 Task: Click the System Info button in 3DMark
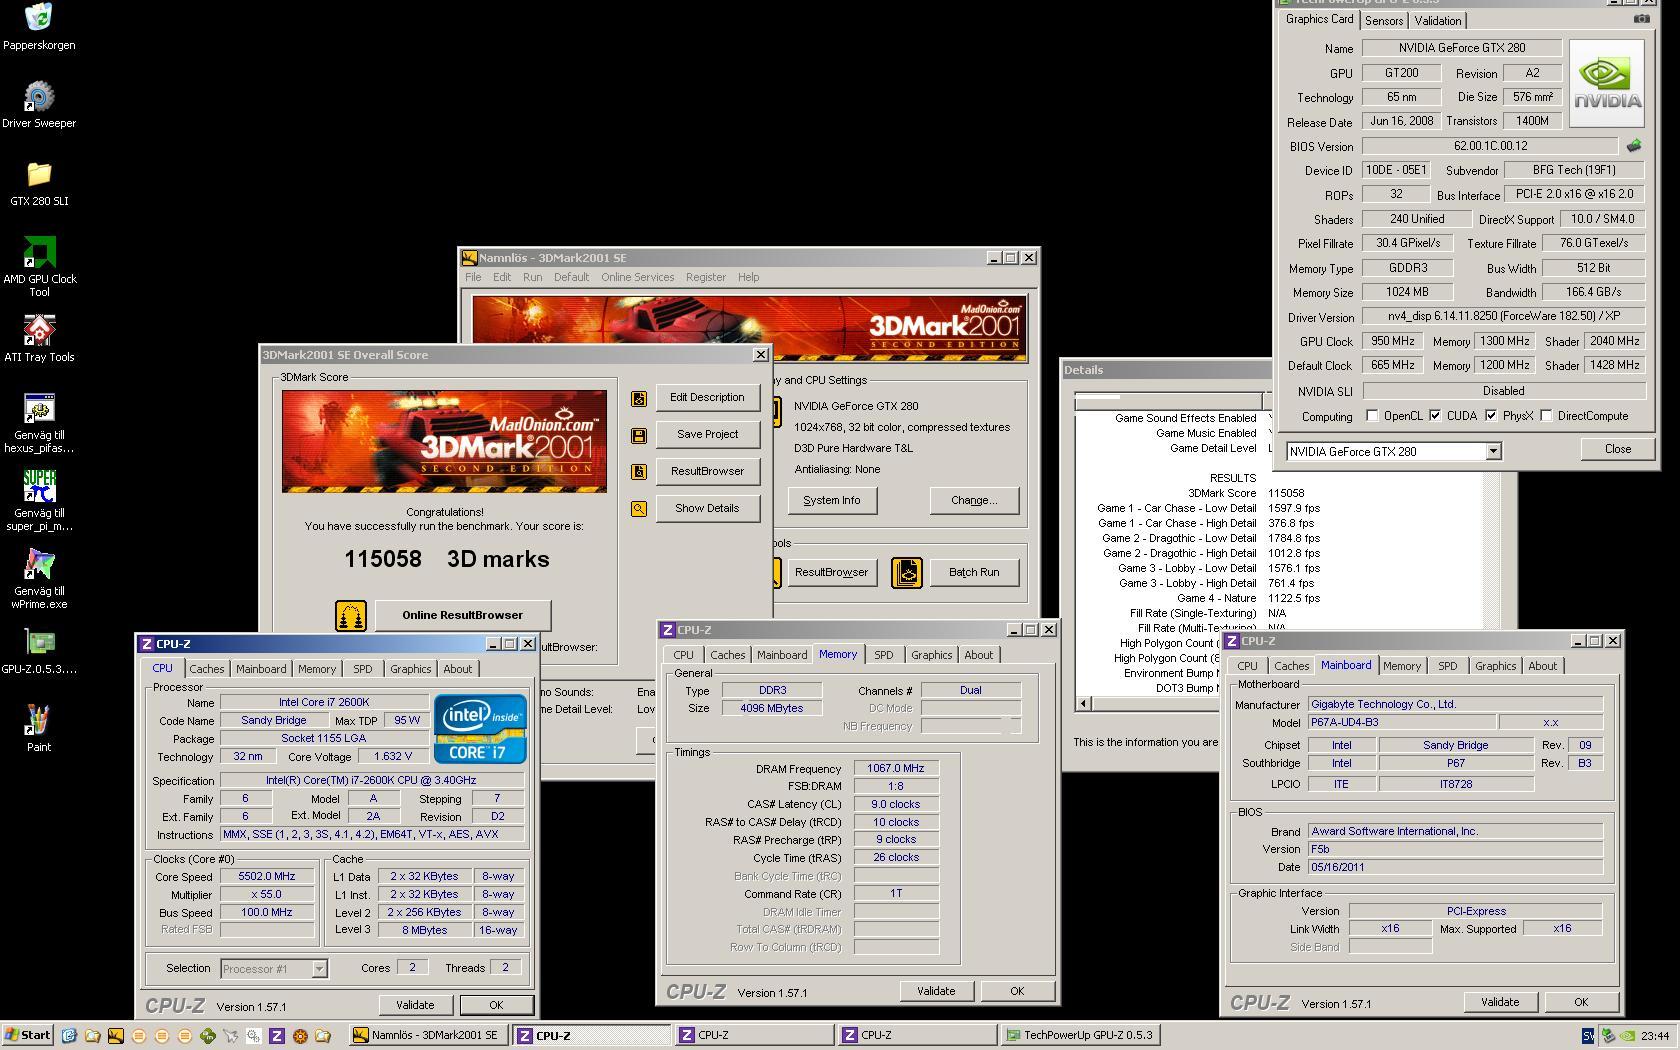tap(832, 501)
